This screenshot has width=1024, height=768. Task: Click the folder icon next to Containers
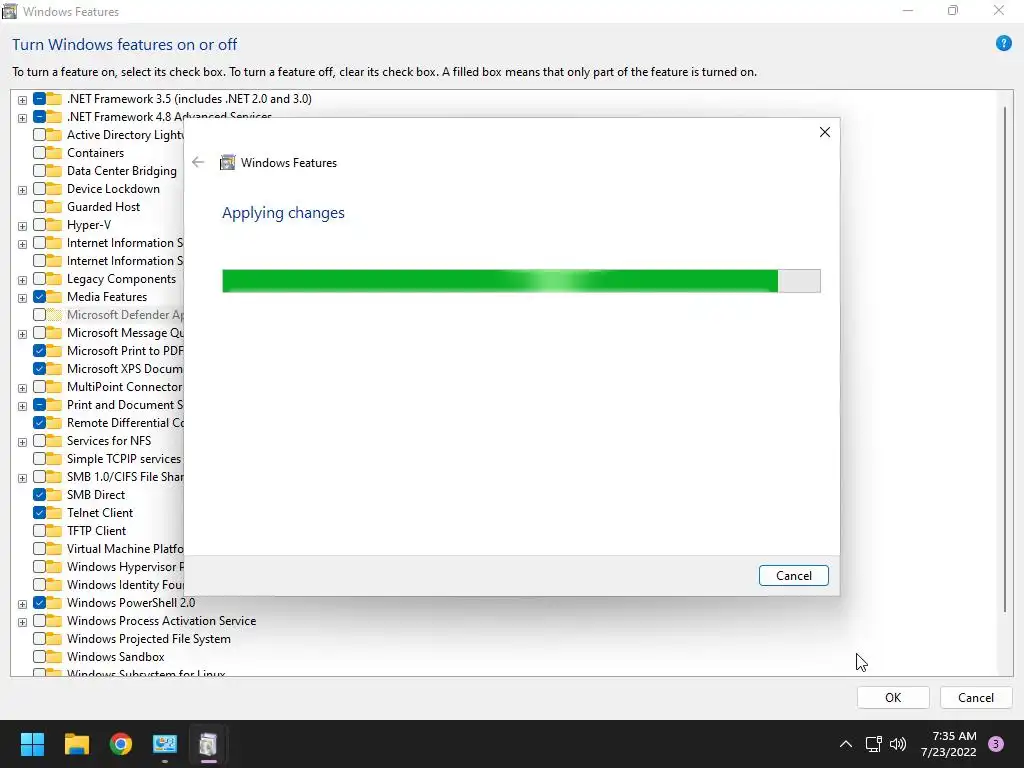click(x=54, y=153)
